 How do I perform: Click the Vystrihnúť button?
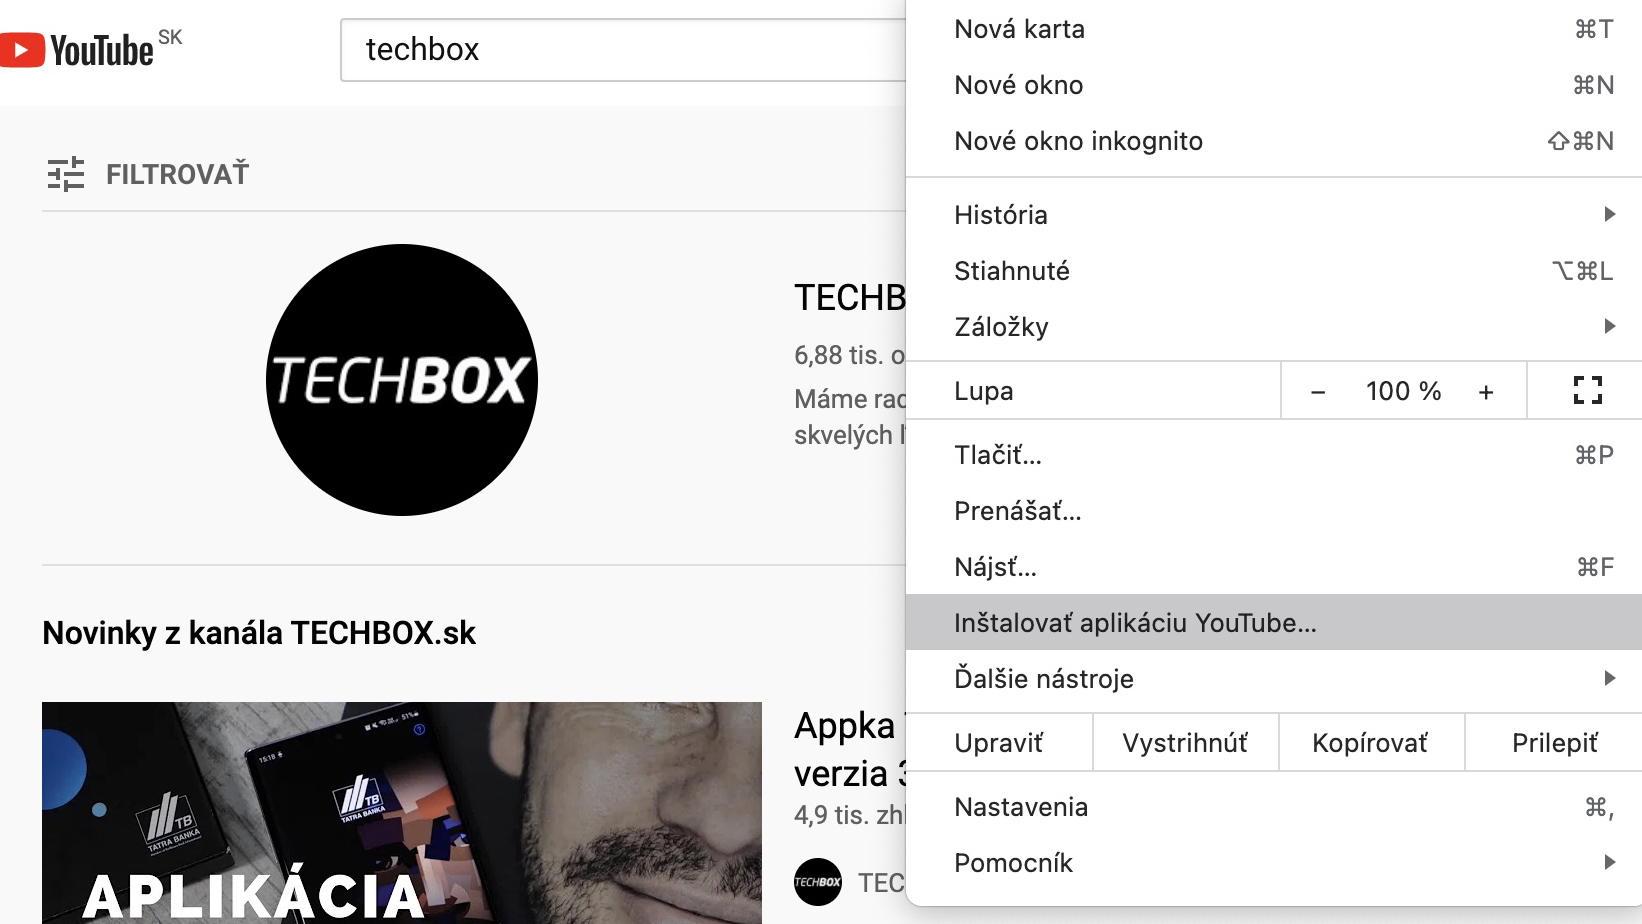point(1185,743)
